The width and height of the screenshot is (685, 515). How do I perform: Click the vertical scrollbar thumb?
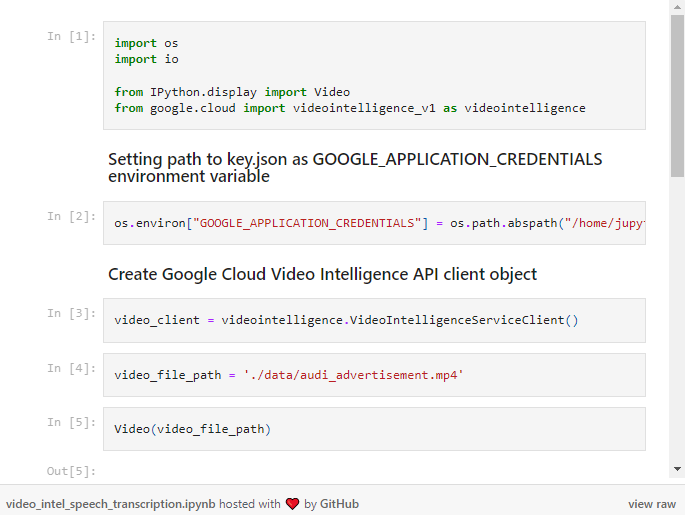677,95
